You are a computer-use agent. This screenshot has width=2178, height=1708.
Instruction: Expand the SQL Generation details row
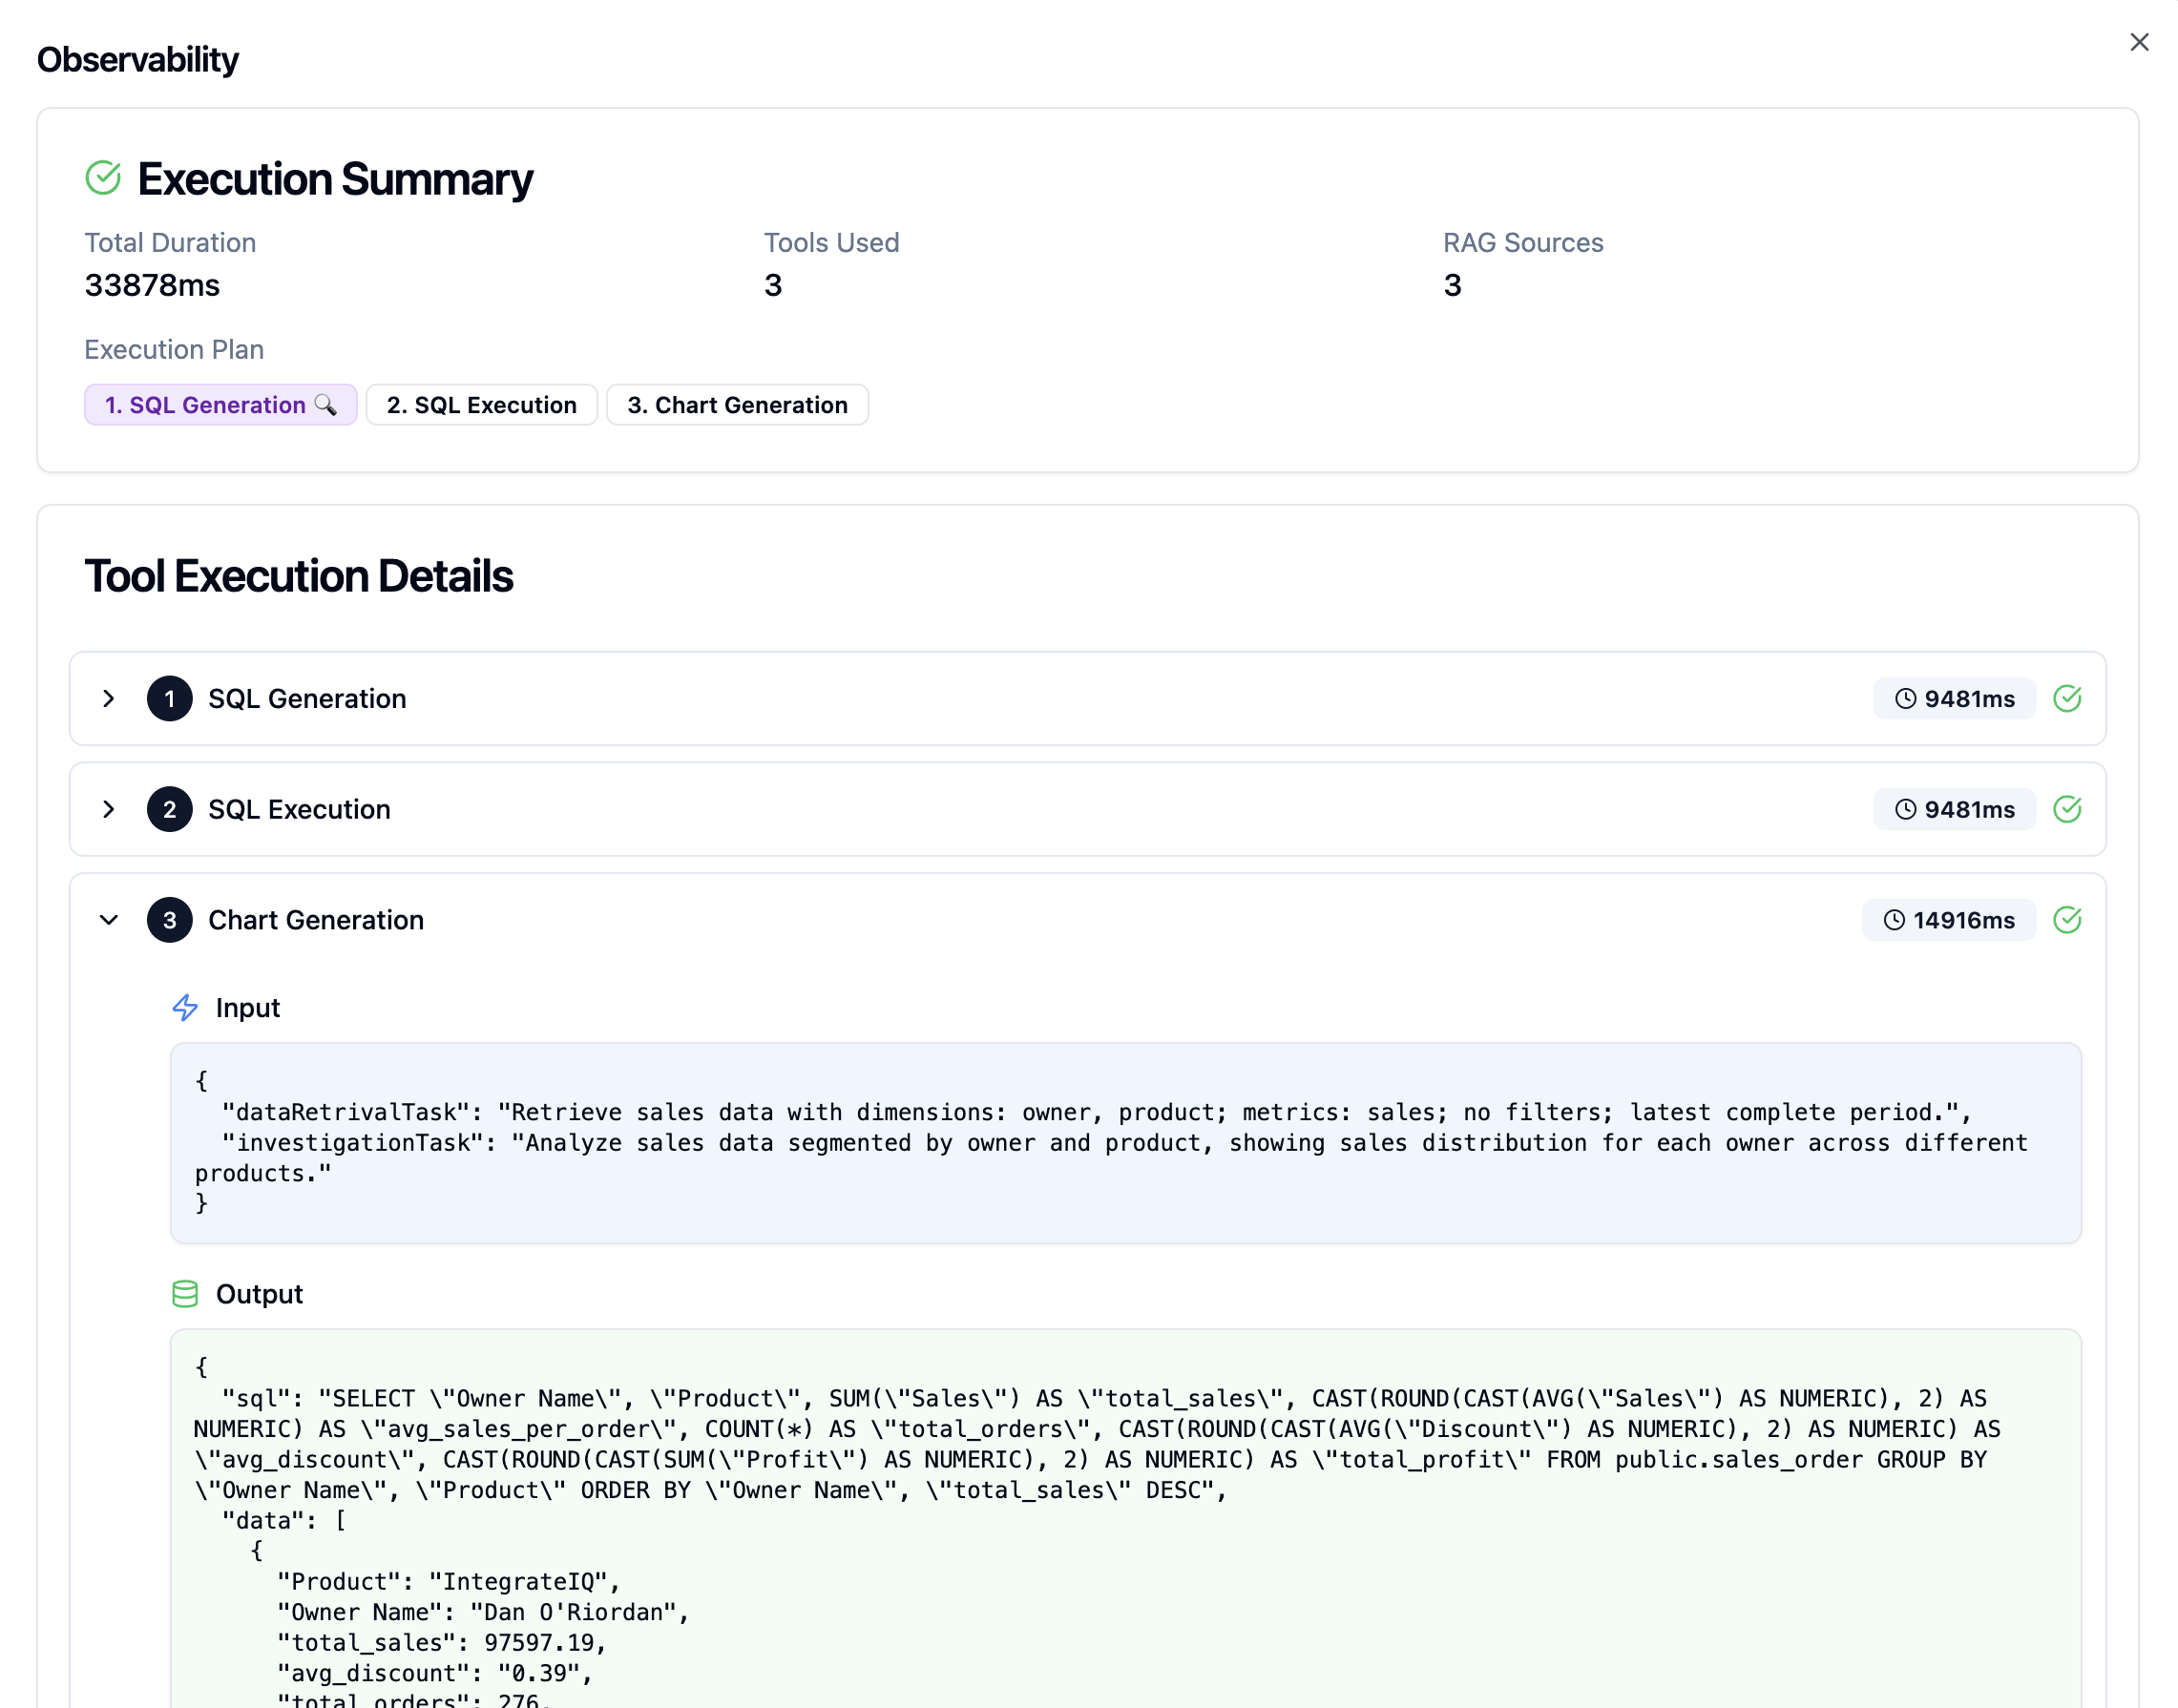point(109,699)
